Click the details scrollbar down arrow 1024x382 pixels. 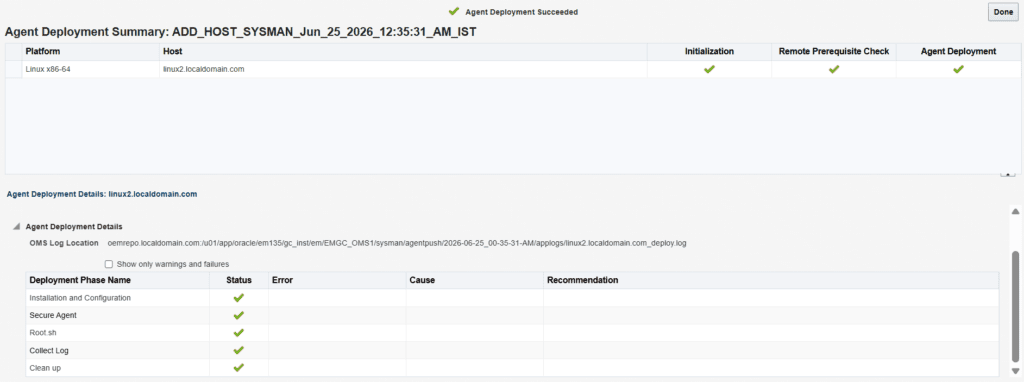[x=1015, y=371]
